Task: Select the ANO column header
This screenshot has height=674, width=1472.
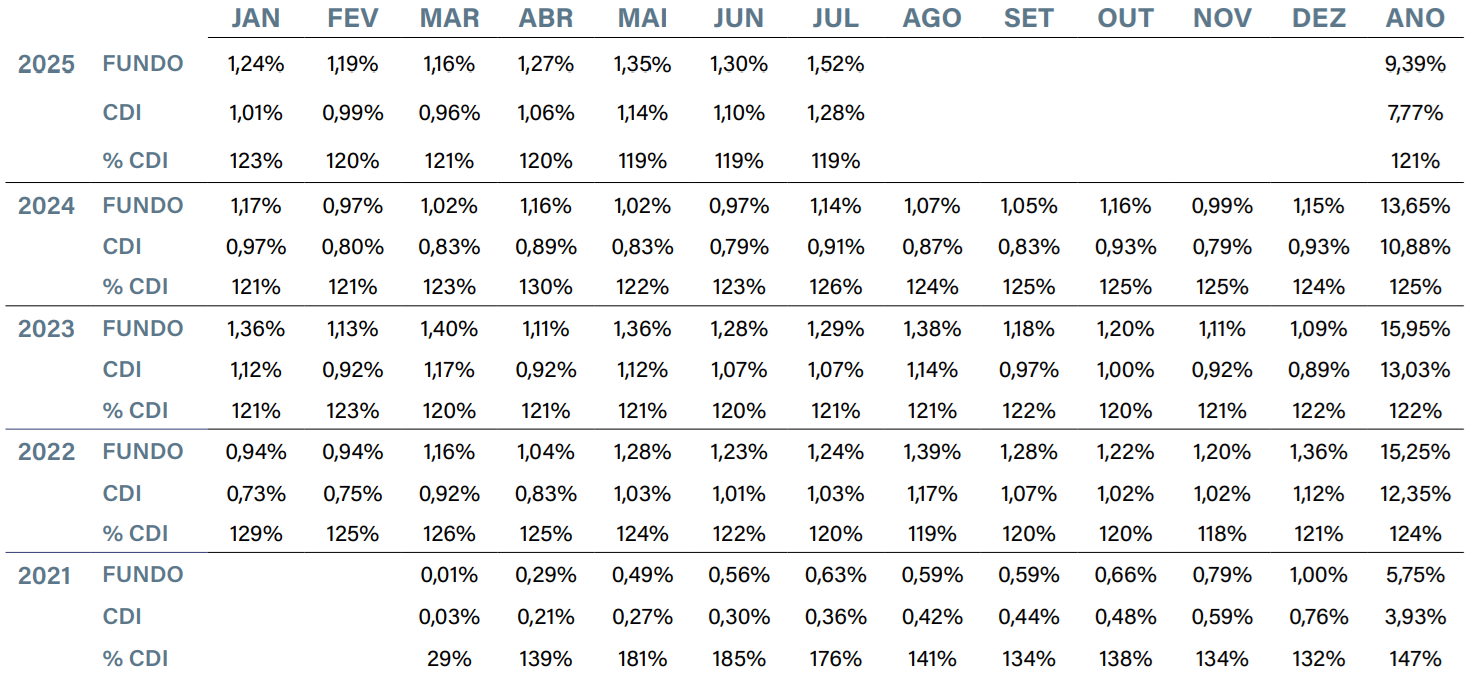Action: click(x=1415, y=18)
